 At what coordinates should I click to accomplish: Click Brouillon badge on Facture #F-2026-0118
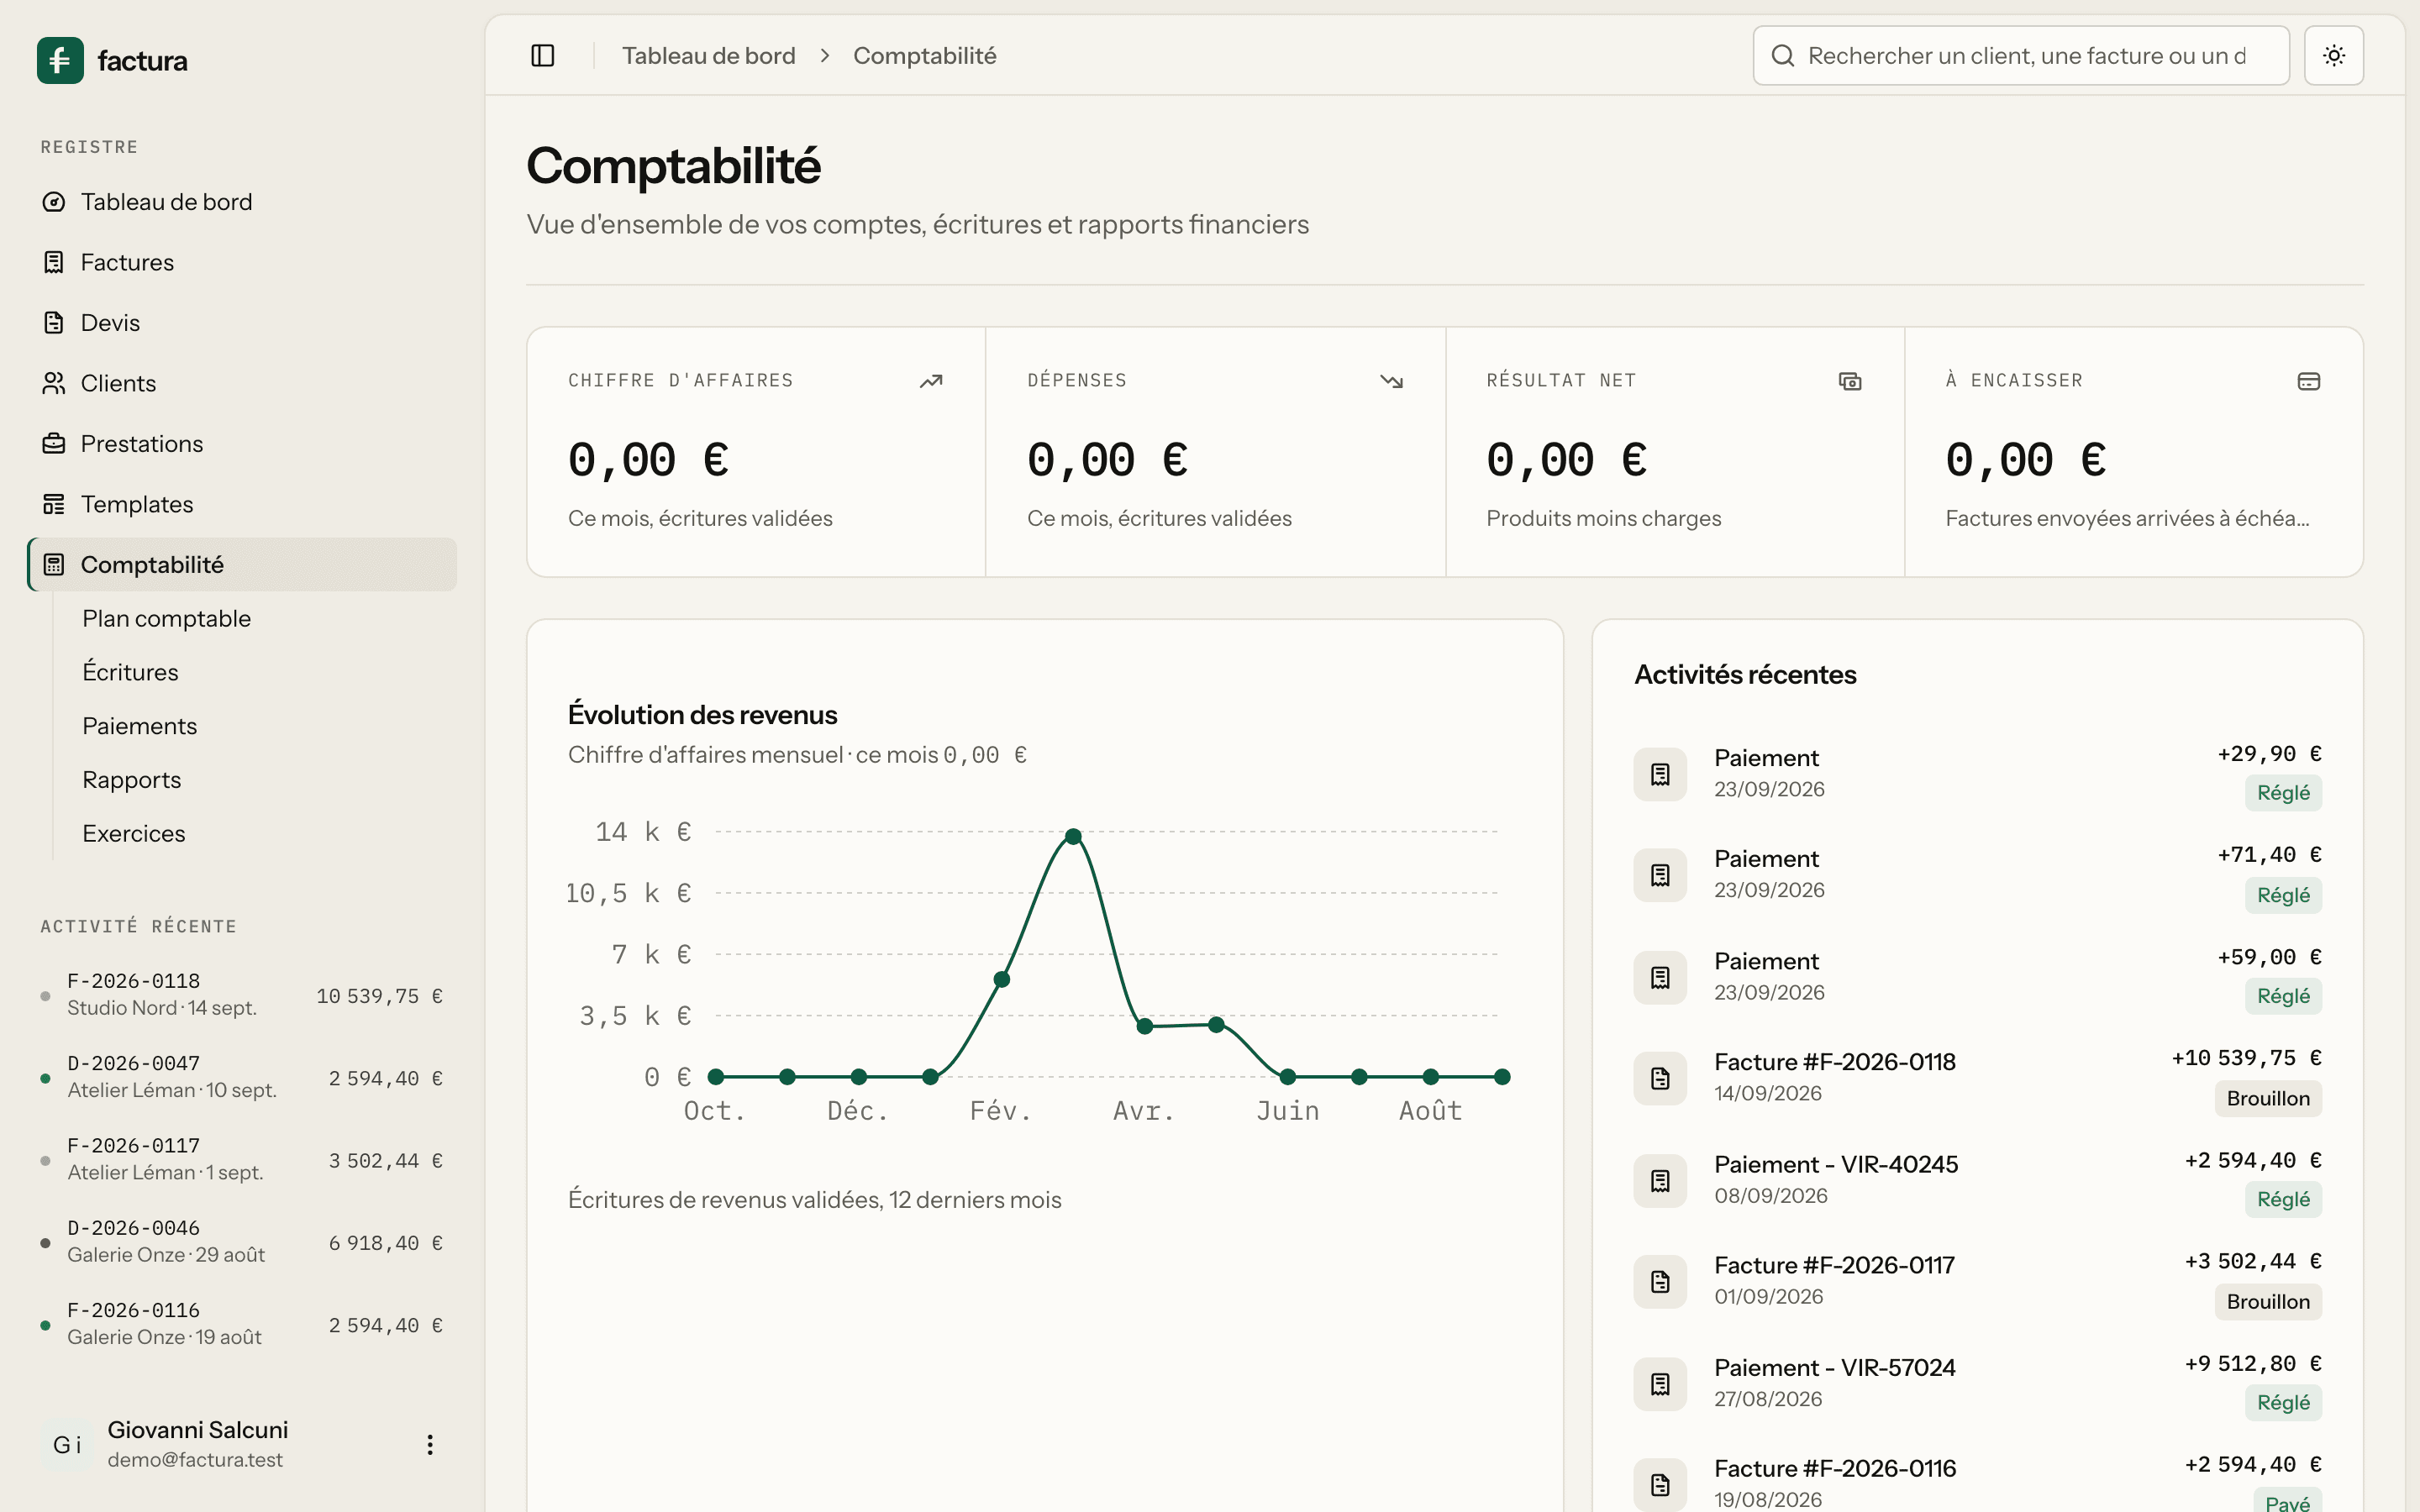pos(2268,1098)
